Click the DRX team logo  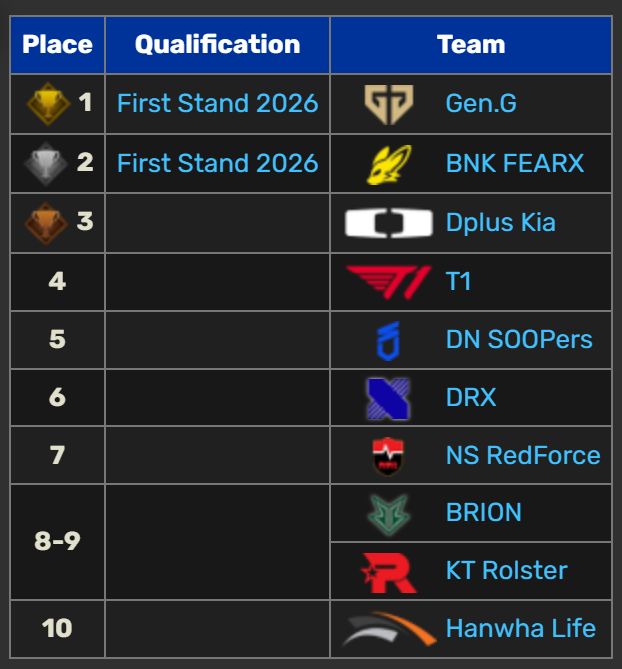coord(388,397)
